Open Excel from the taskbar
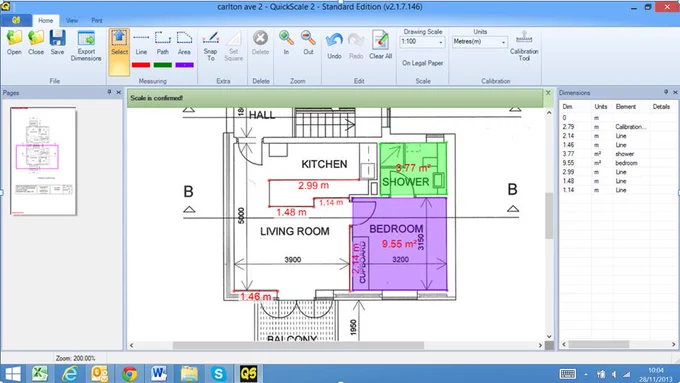The height and width of the screenshot is (383, 680). pos(40,373)
